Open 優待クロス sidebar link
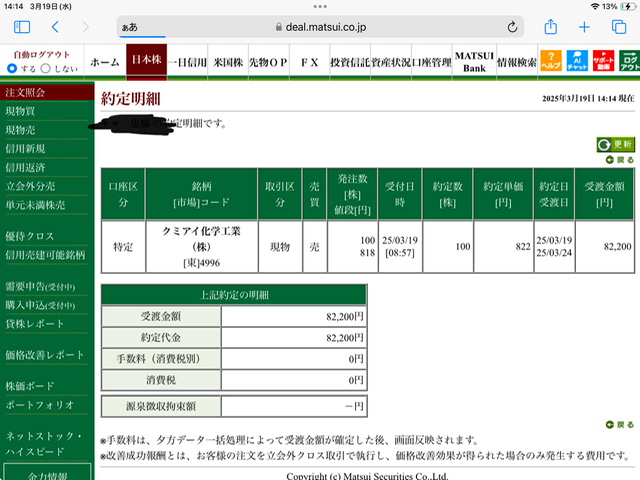Image resolution: width=640 pixels, height=480 pixels. pos(30,236)
